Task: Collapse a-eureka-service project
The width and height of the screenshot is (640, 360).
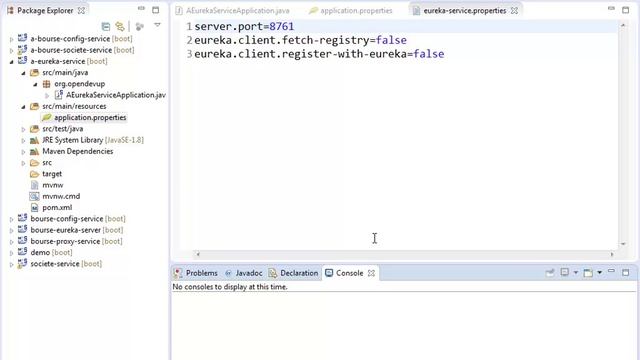Action: pos(11,62)
